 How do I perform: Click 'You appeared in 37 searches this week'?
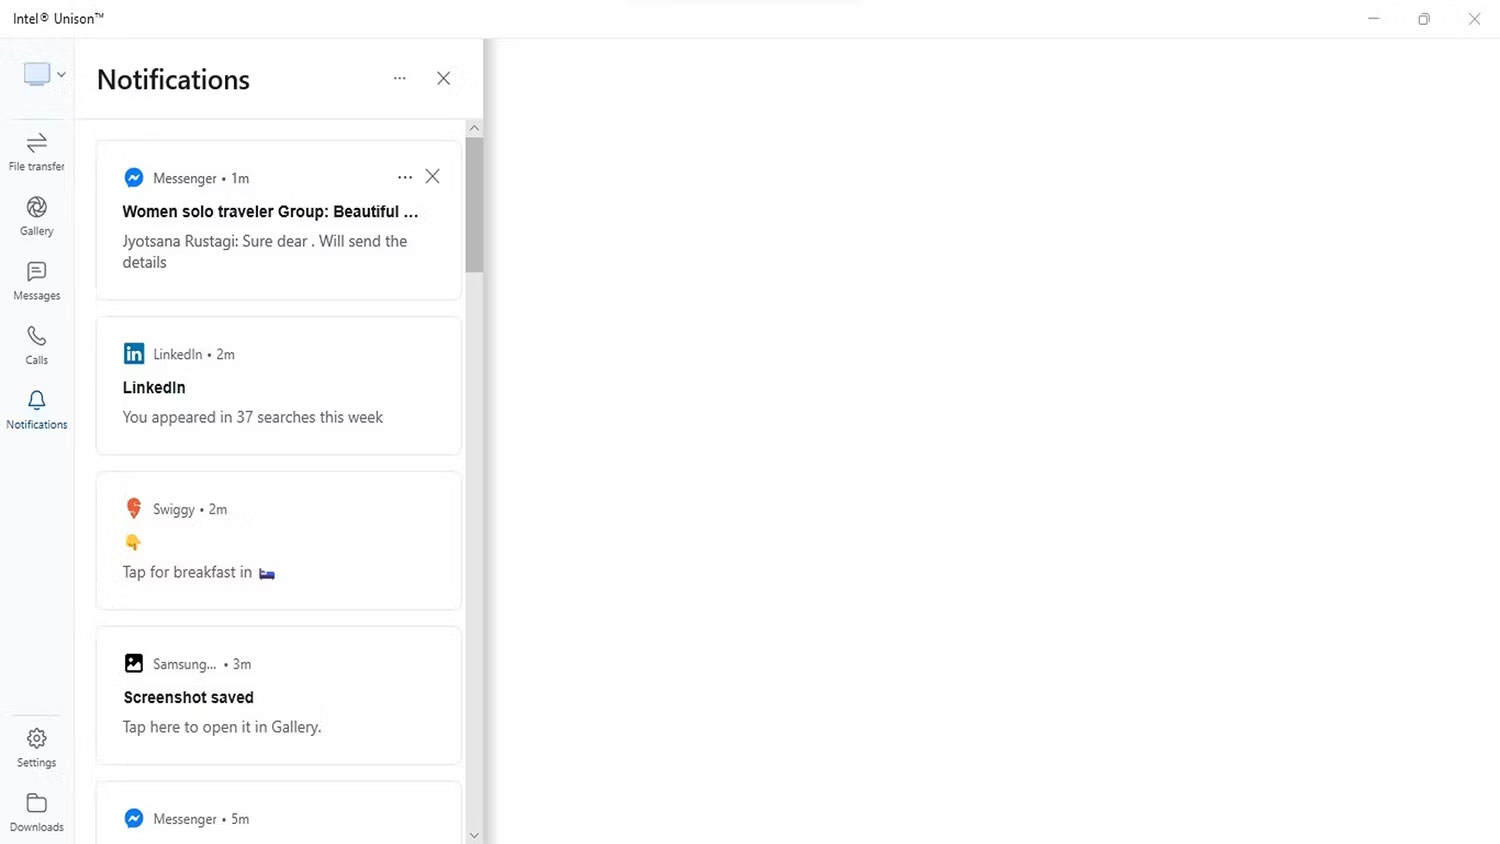click(x=253, y=418)
